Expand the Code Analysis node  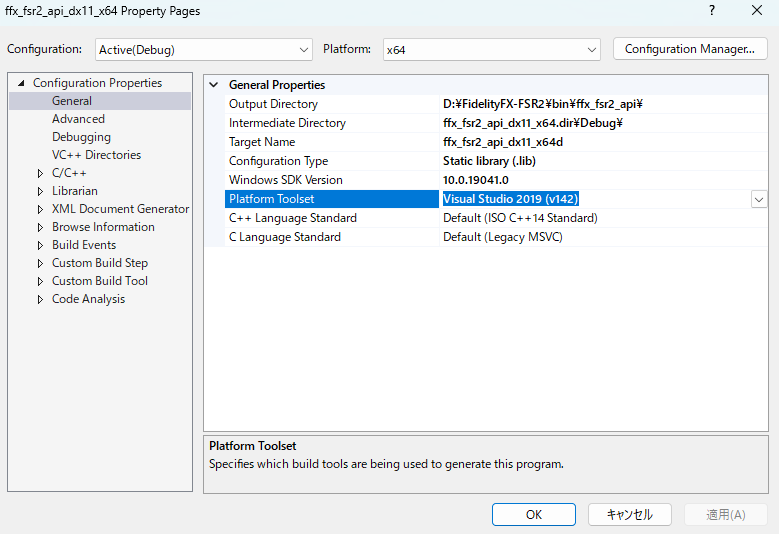click(x=40, y=299)
